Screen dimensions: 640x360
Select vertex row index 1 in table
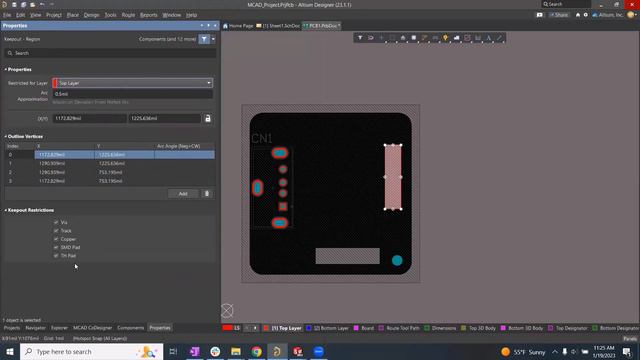(109, 163)
